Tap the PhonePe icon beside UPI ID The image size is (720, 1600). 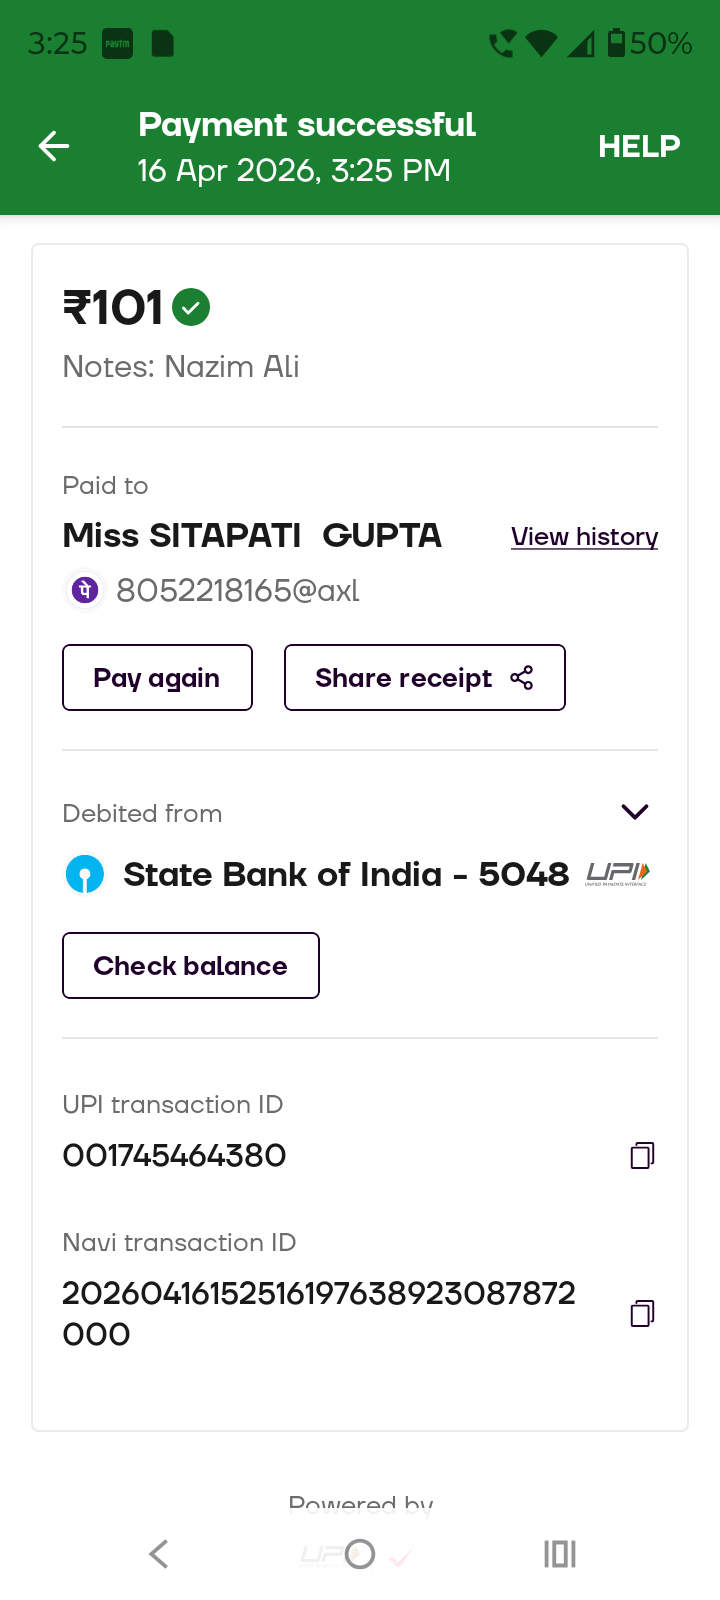pos(85,590)
